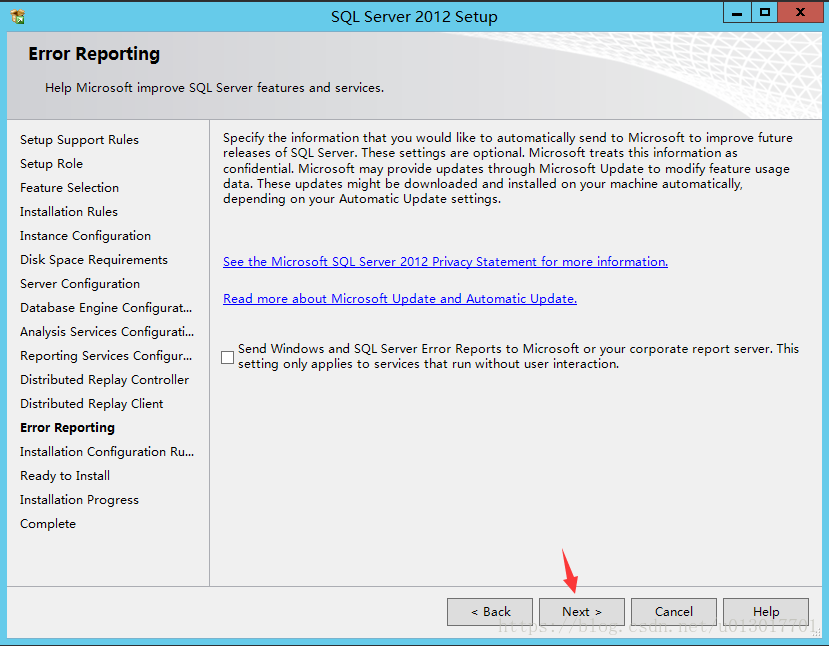Open Help for this setup page

pos(766,612)
